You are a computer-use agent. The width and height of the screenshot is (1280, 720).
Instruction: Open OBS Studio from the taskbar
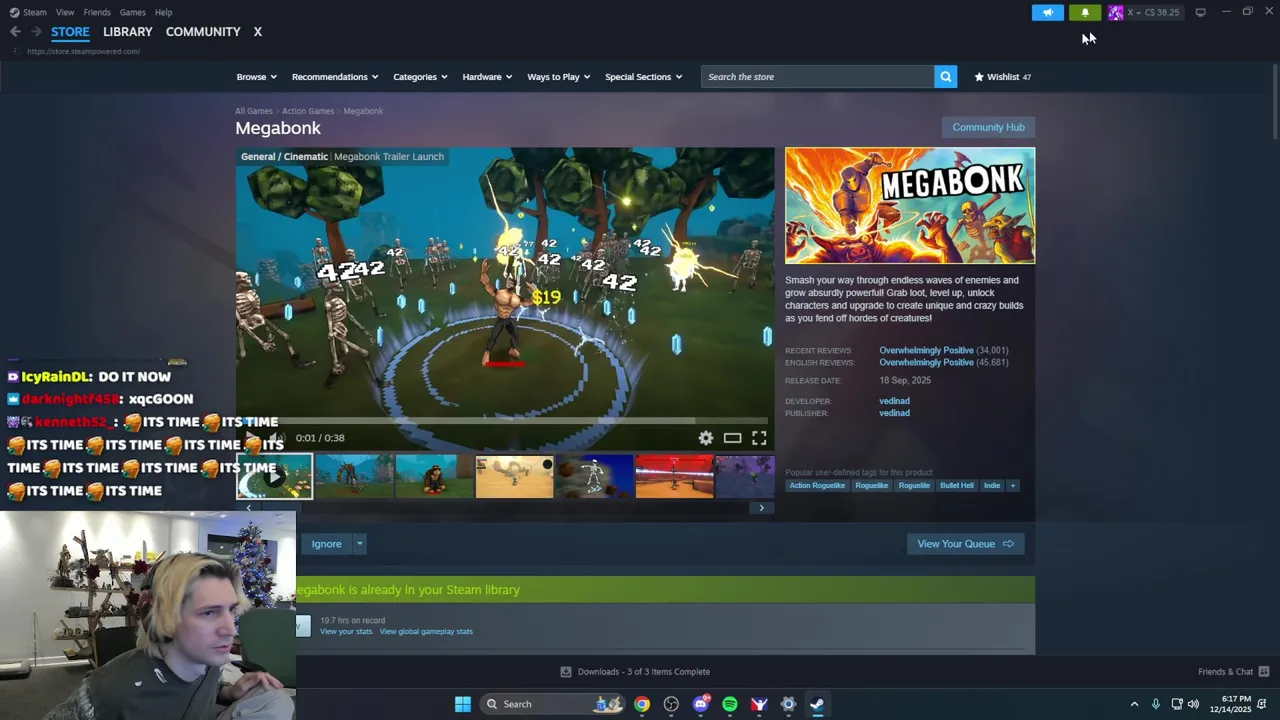tap(671, 704)
